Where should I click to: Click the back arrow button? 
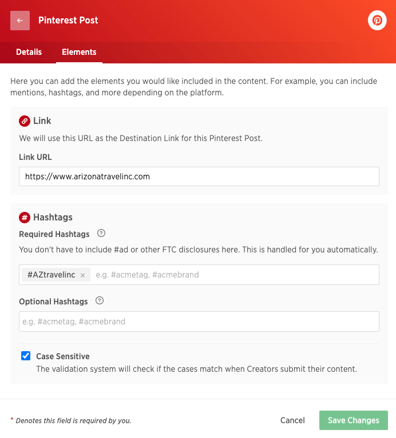coord(20,20)
